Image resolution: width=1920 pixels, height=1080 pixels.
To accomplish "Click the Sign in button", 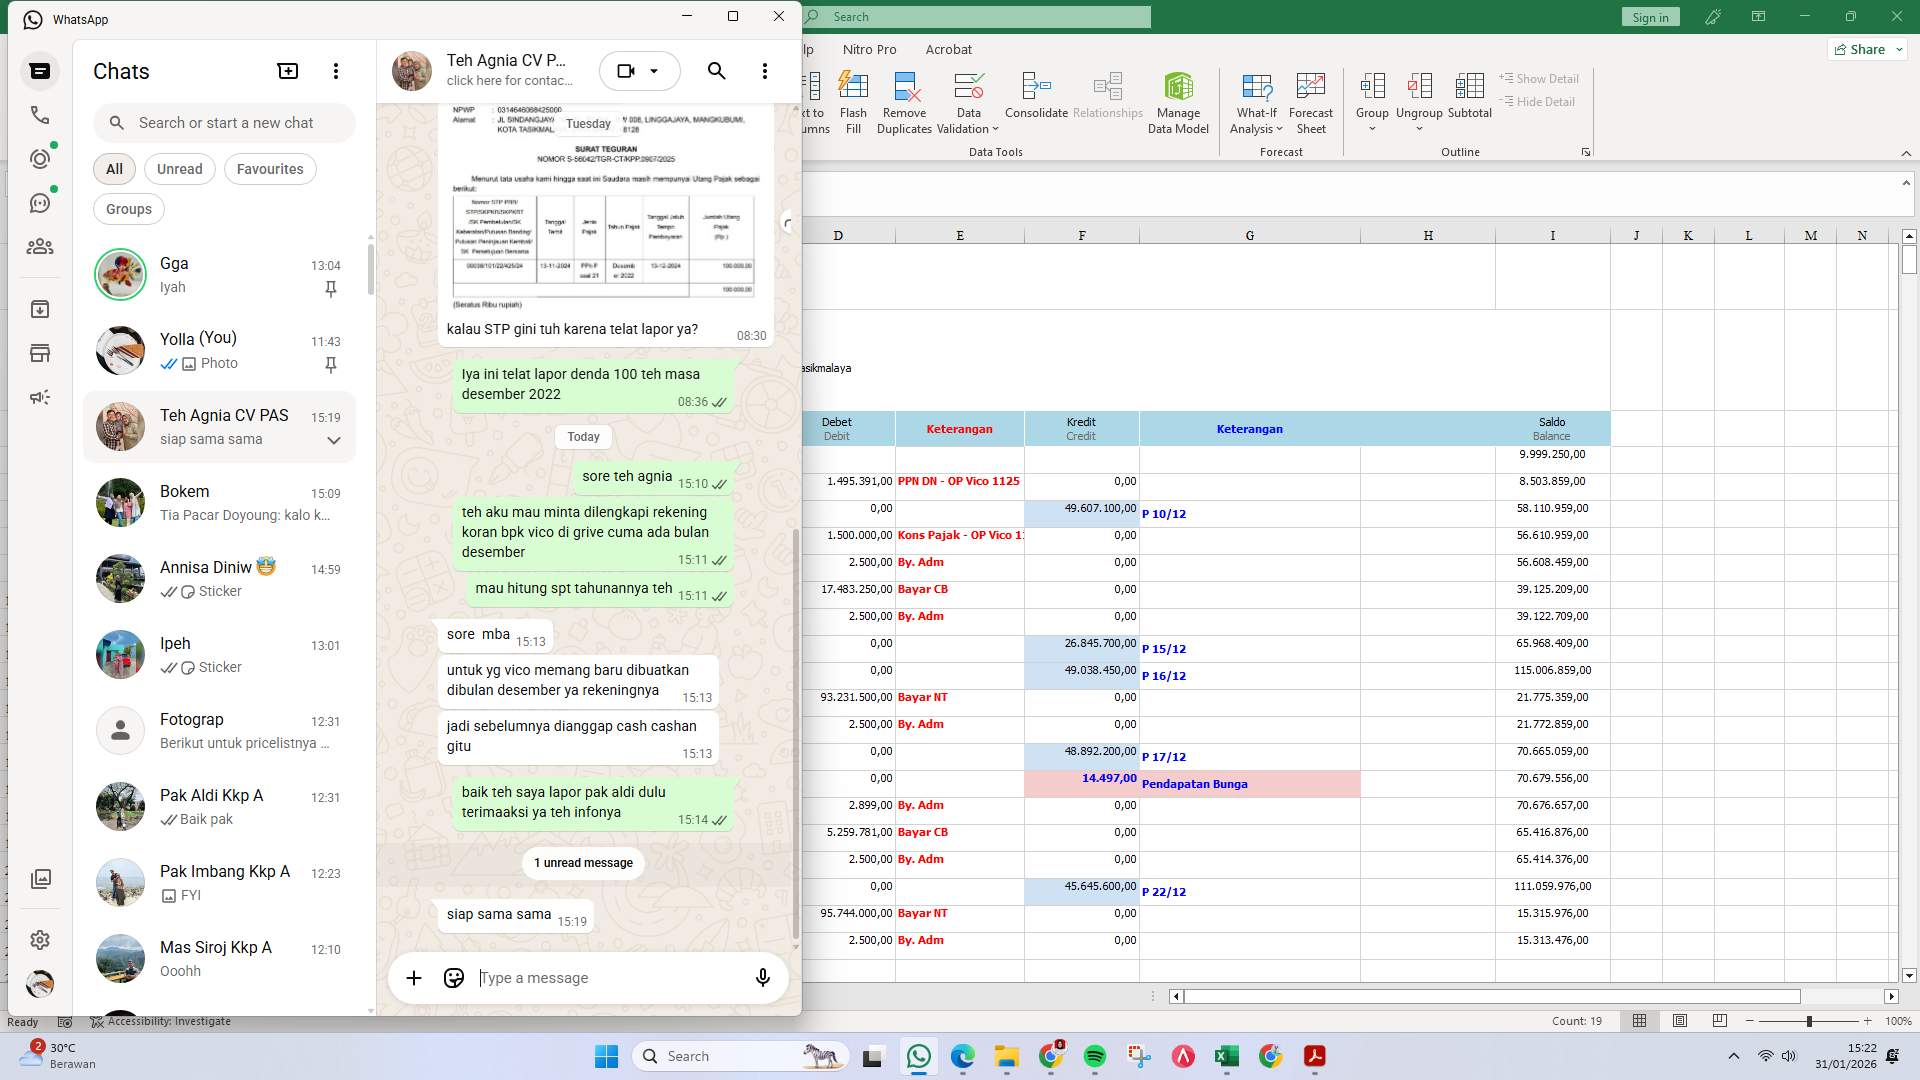I will click(x=1650, y=16).
